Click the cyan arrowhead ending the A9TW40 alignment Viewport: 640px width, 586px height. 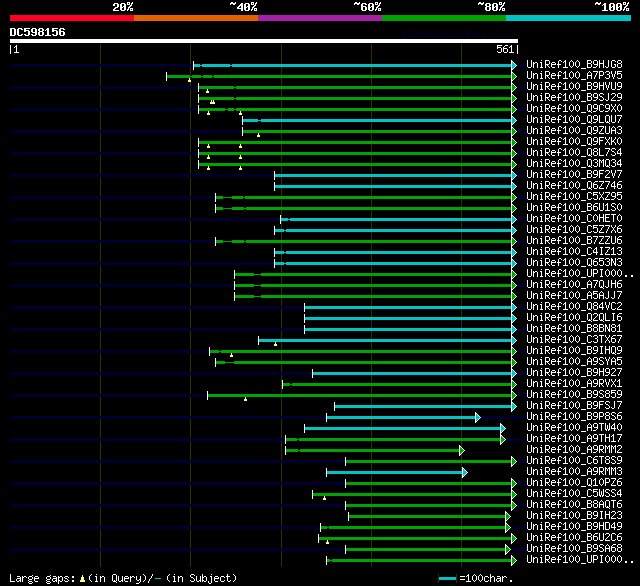pyautogui.click(x=503, y=428)
